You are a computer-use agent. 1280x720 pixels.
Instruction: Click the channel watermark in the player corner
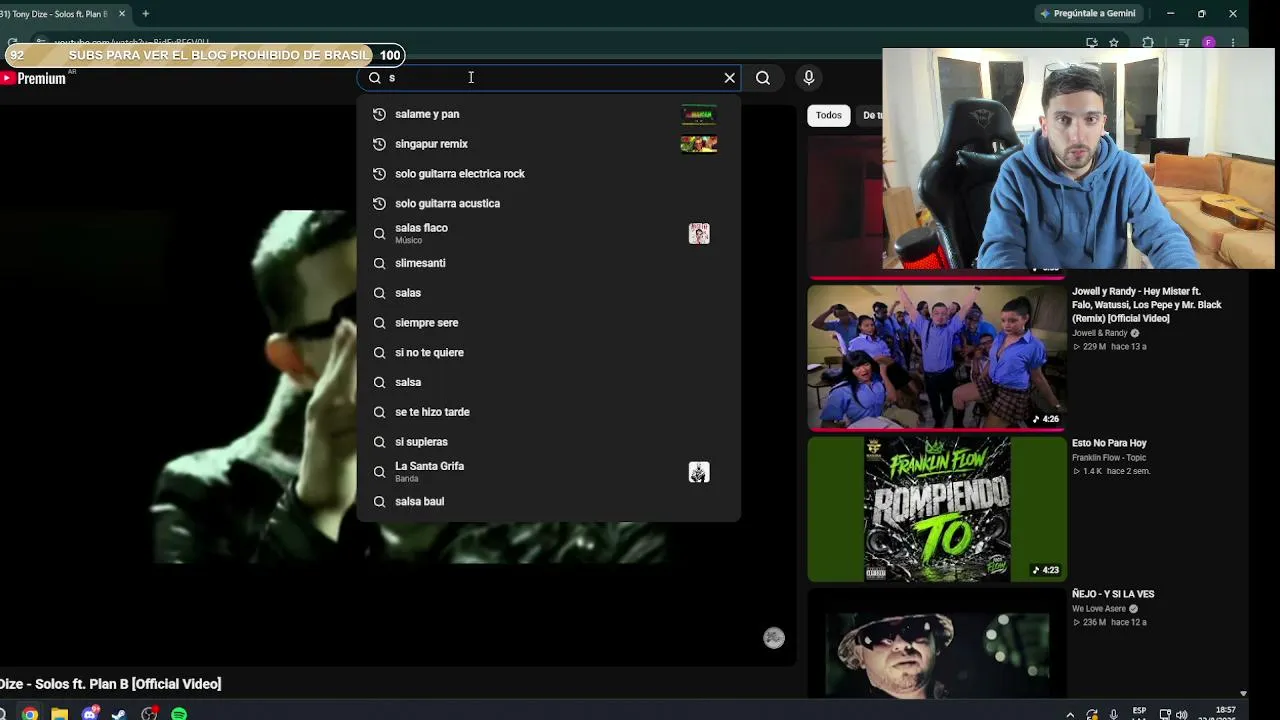(x=774, y=638)
